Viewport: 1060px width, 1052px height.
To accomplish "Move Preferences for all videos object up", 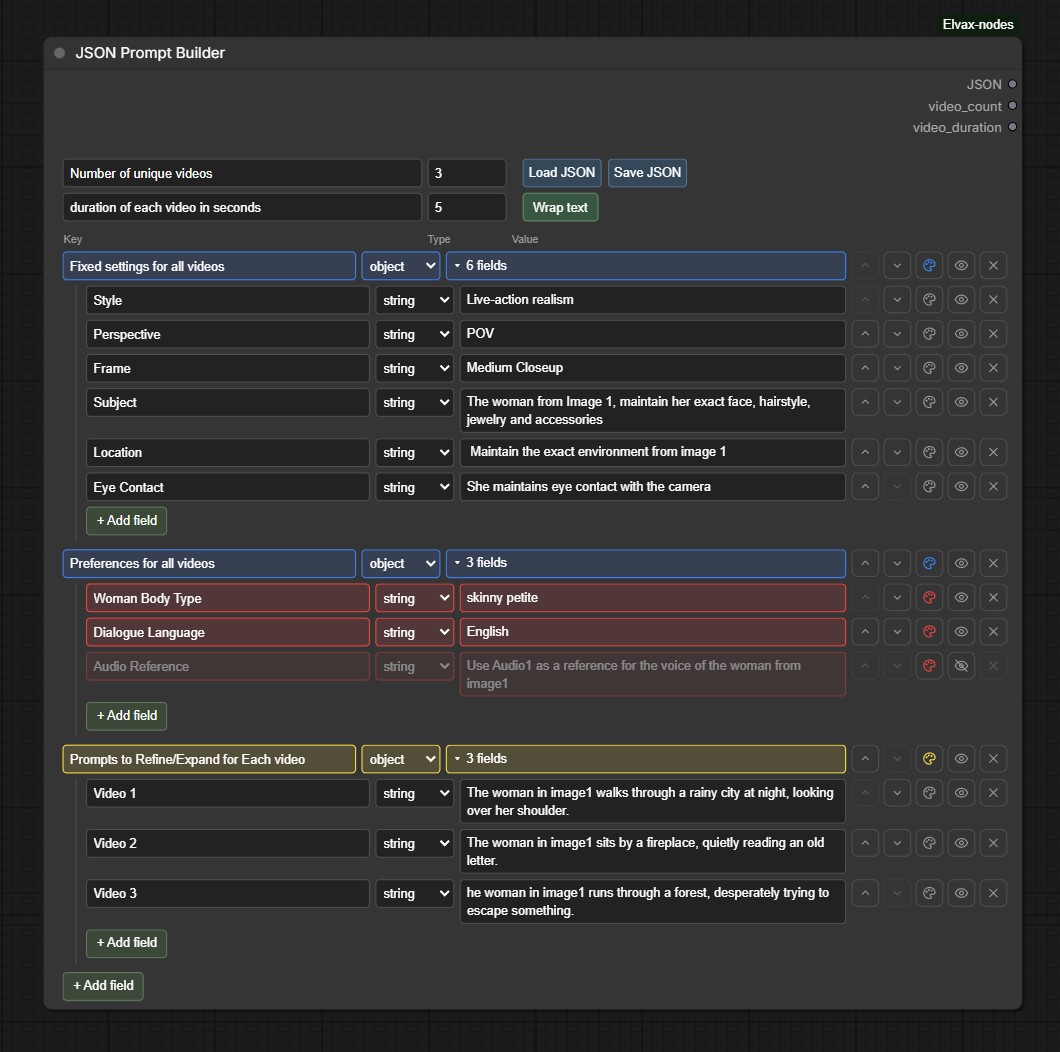I will coord(865,563).
